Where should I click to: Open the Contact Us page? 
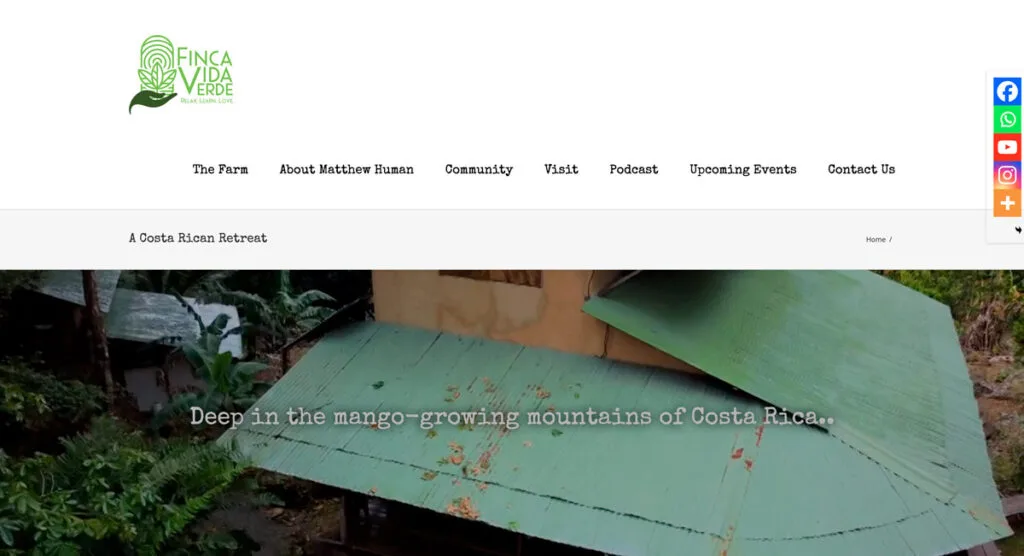861,169
